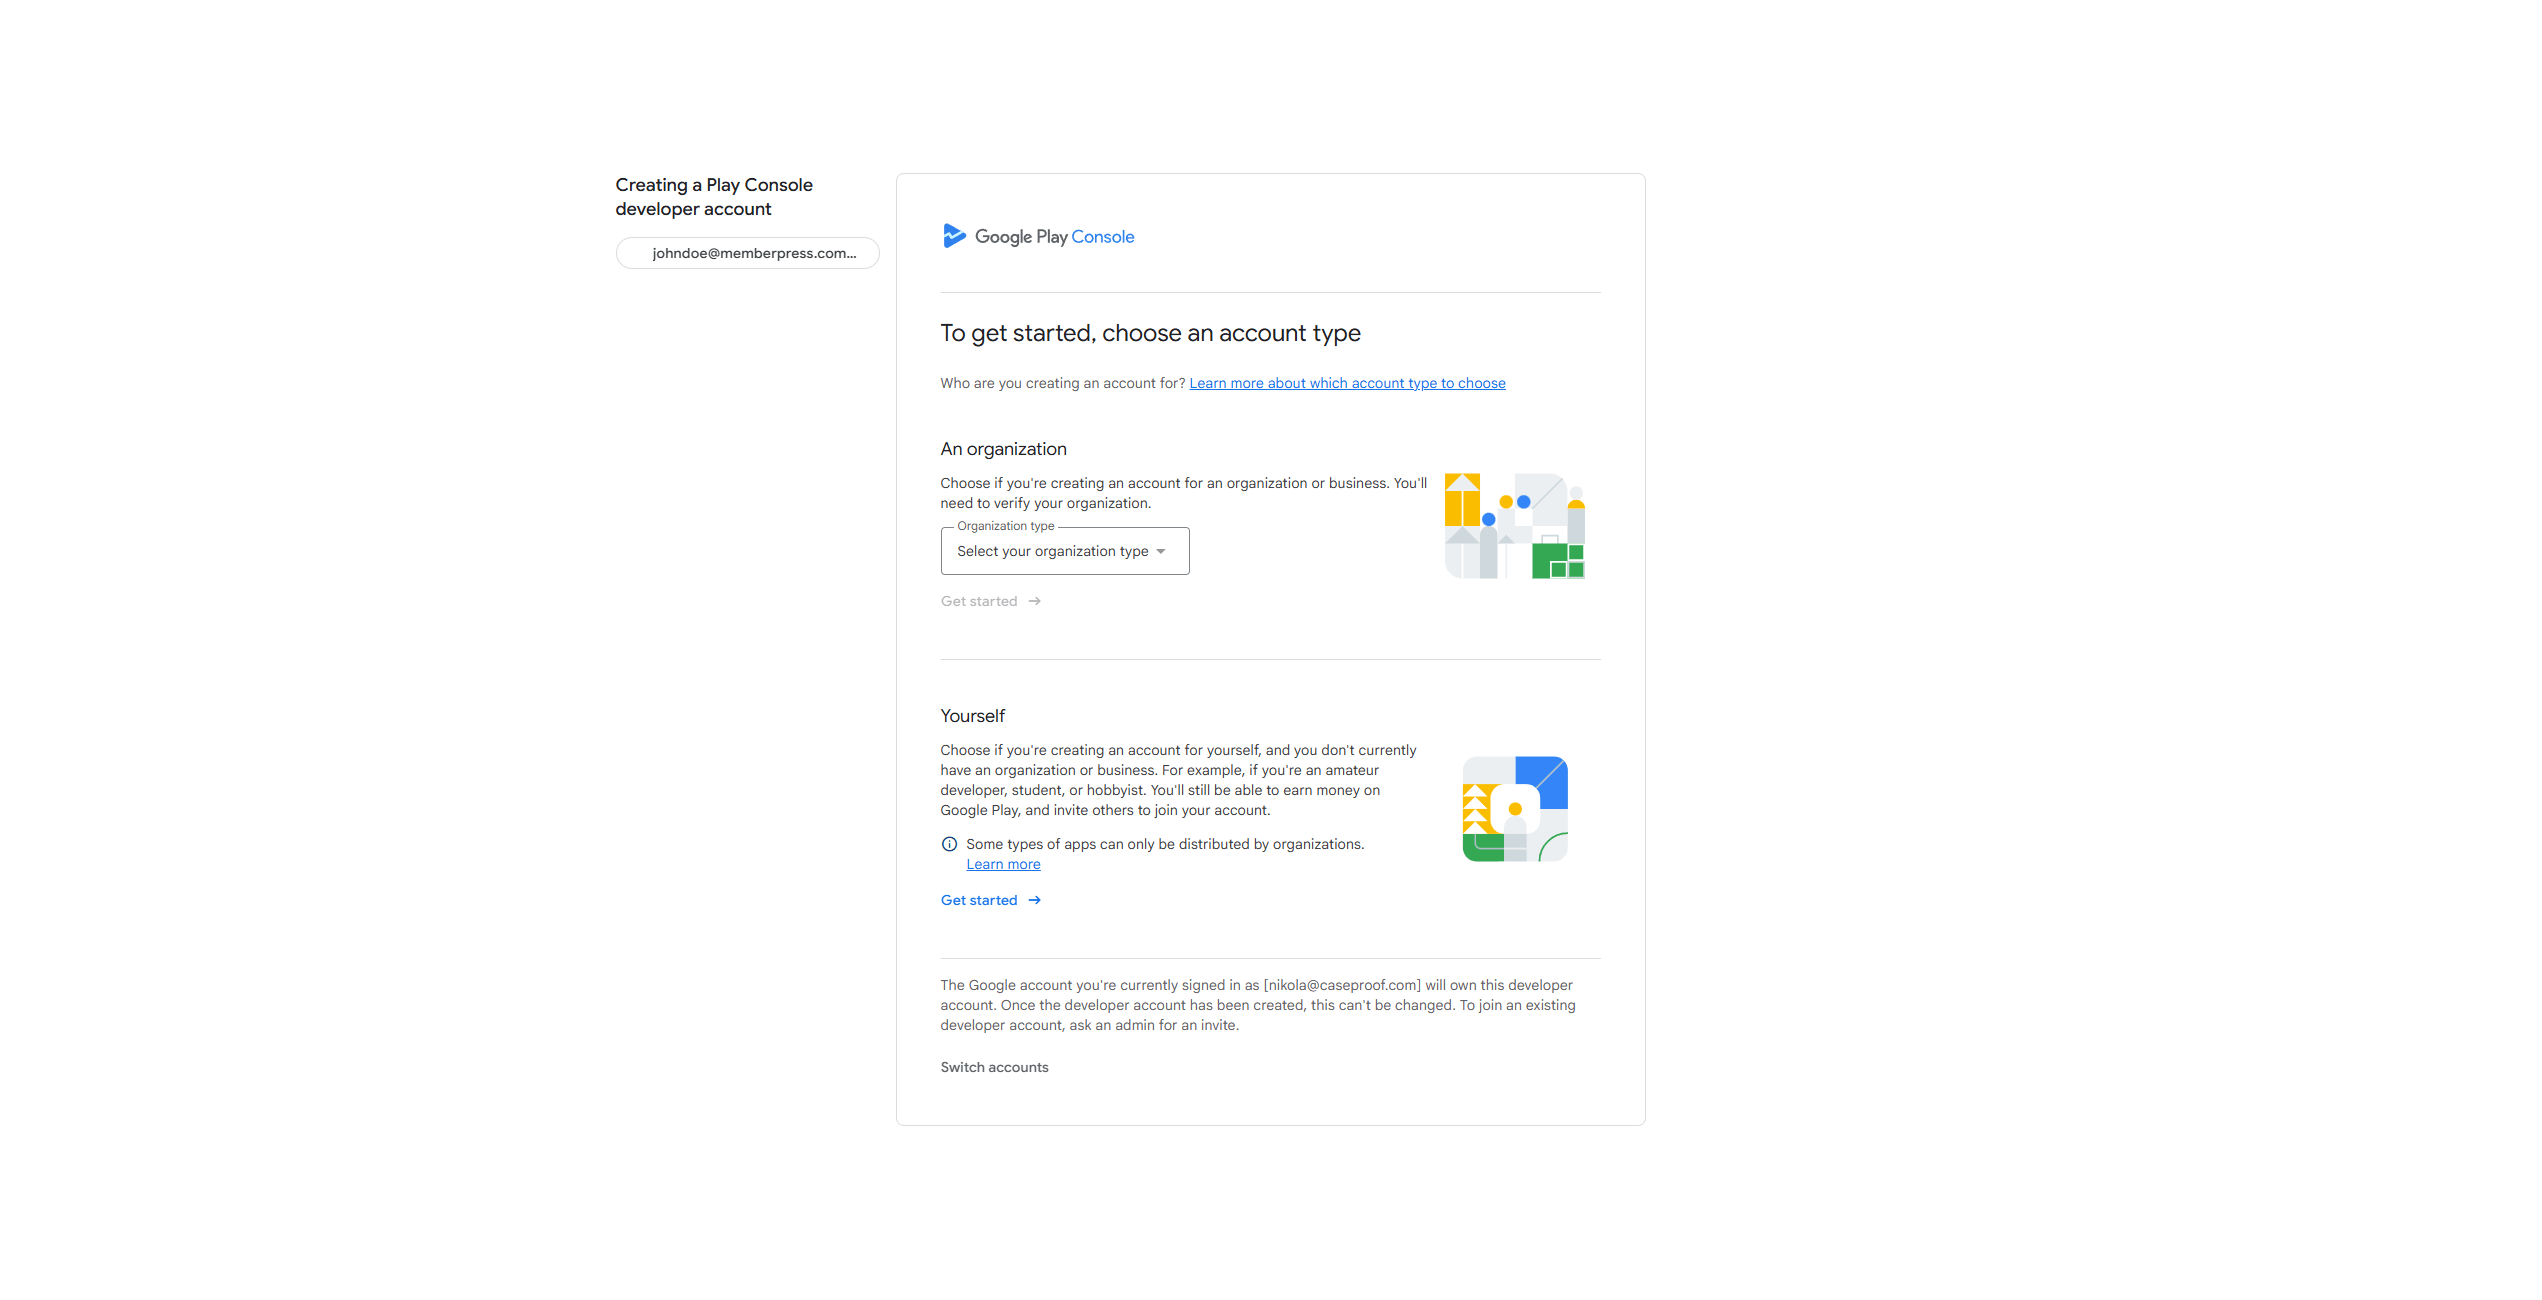
Task: Click the johndoe@memberpress.com account chip
Action: (747, 253)
